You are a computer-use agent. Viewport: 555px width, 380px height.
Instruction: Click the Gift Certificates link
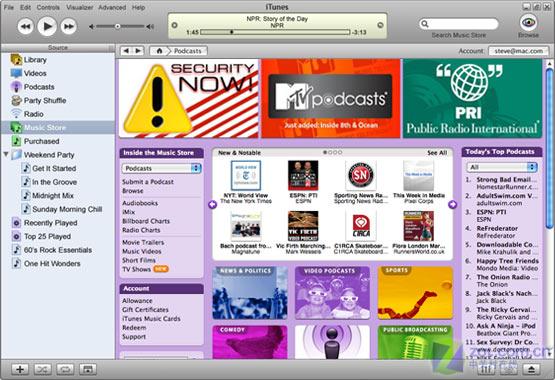coord(145,310)
